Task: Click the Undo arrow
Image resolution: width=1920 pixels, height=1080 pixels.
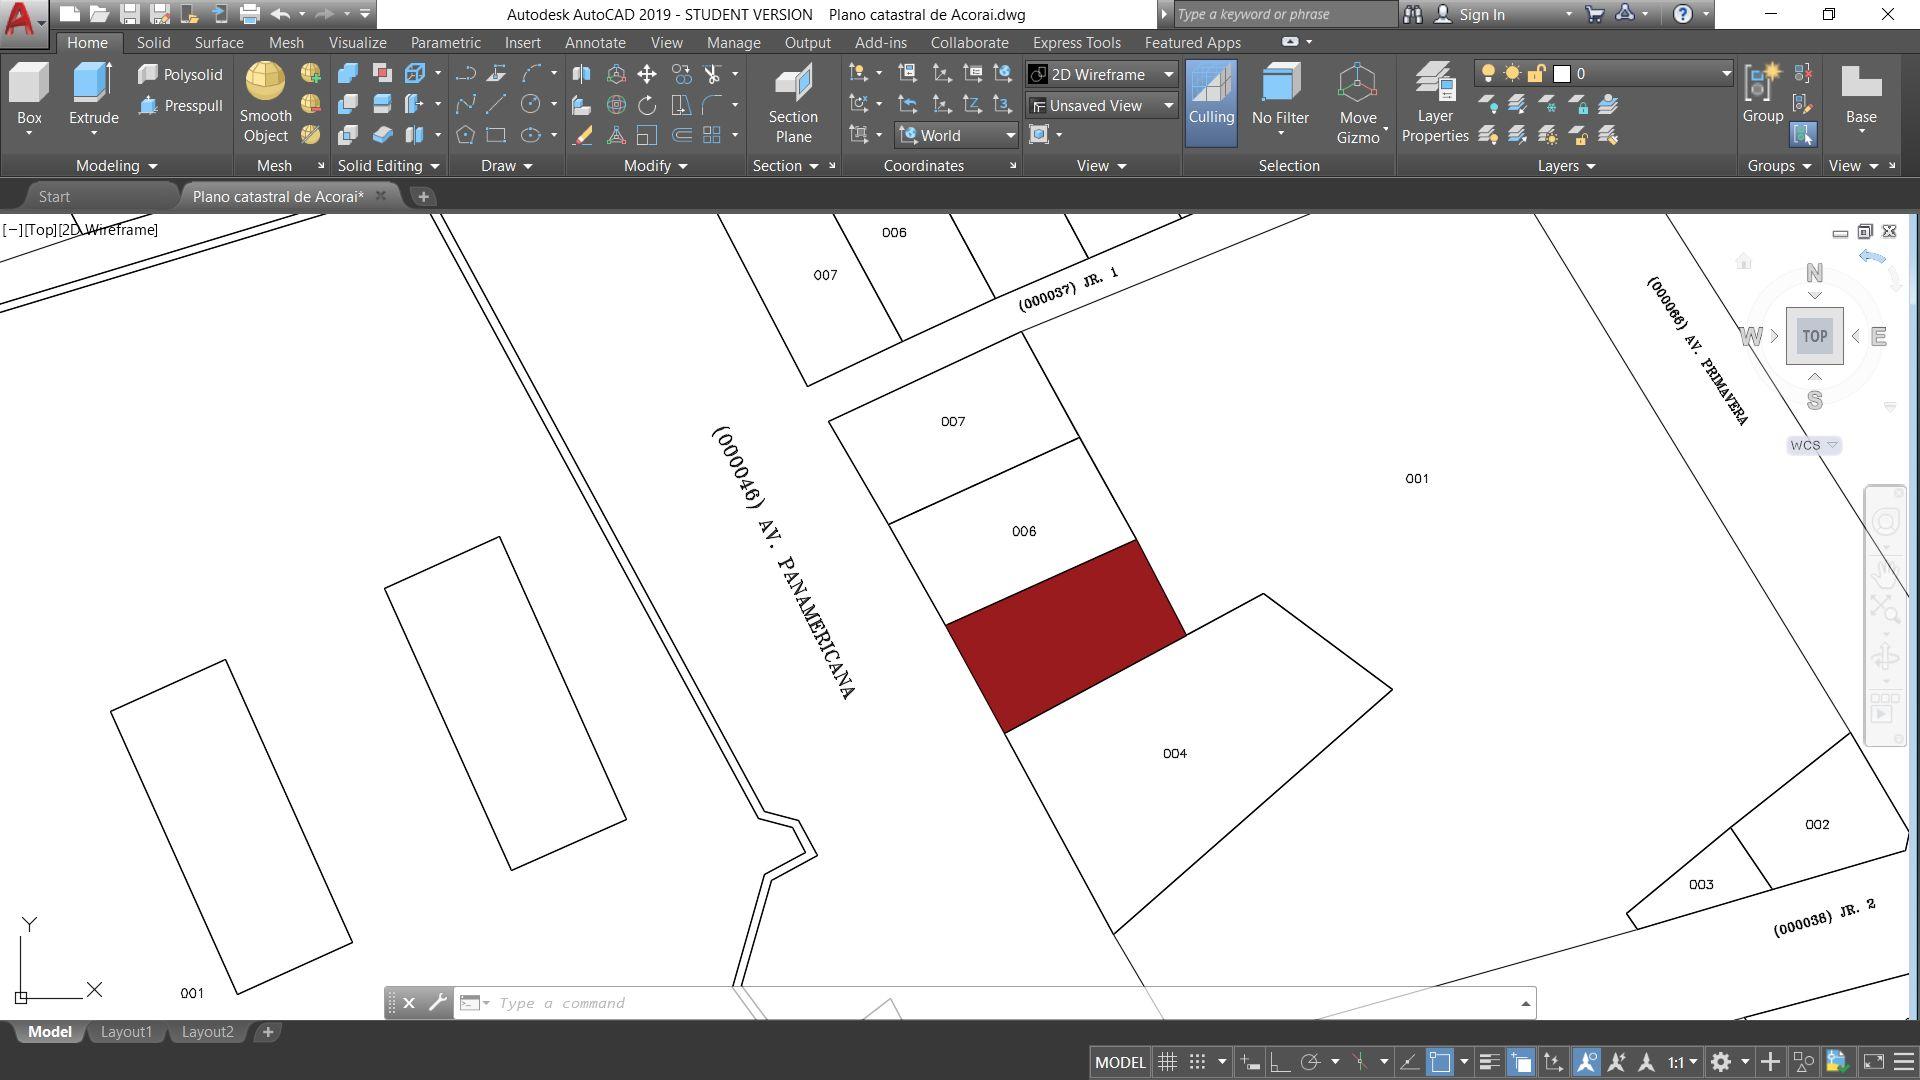Action: (x=280, y=14)
